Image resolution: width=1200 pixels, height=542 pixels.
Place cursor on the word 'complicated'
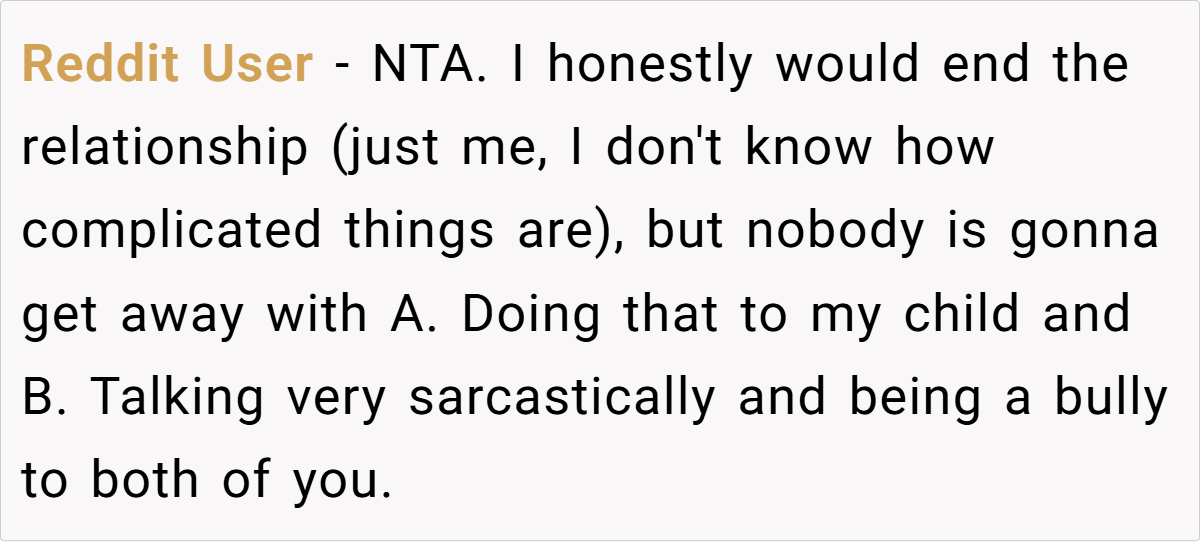click(171, 232)
